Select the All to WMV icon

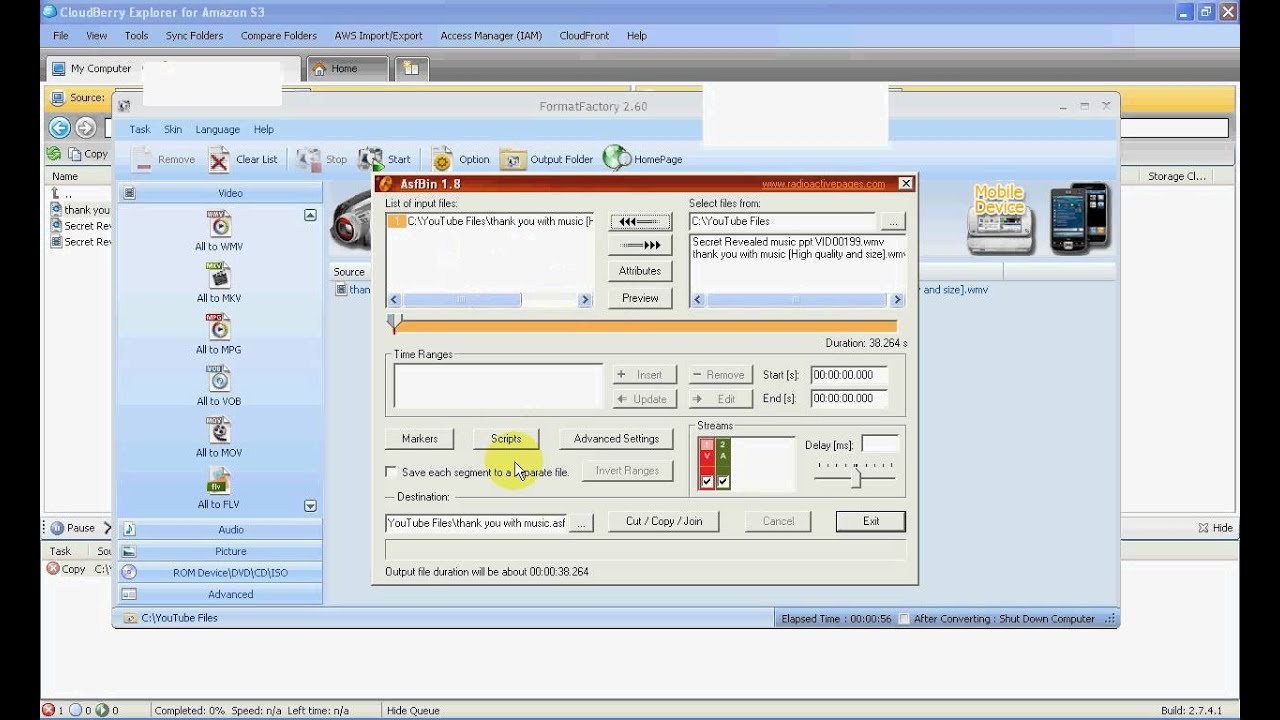click(219, 224)
